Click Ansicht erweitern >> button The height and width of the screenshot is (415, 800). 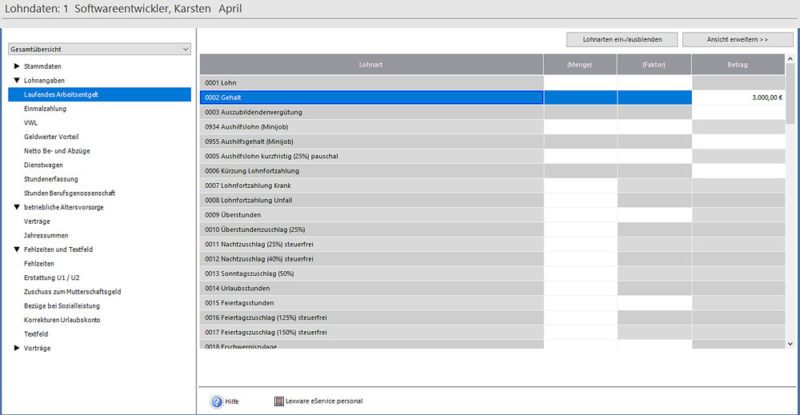(737, 39)
